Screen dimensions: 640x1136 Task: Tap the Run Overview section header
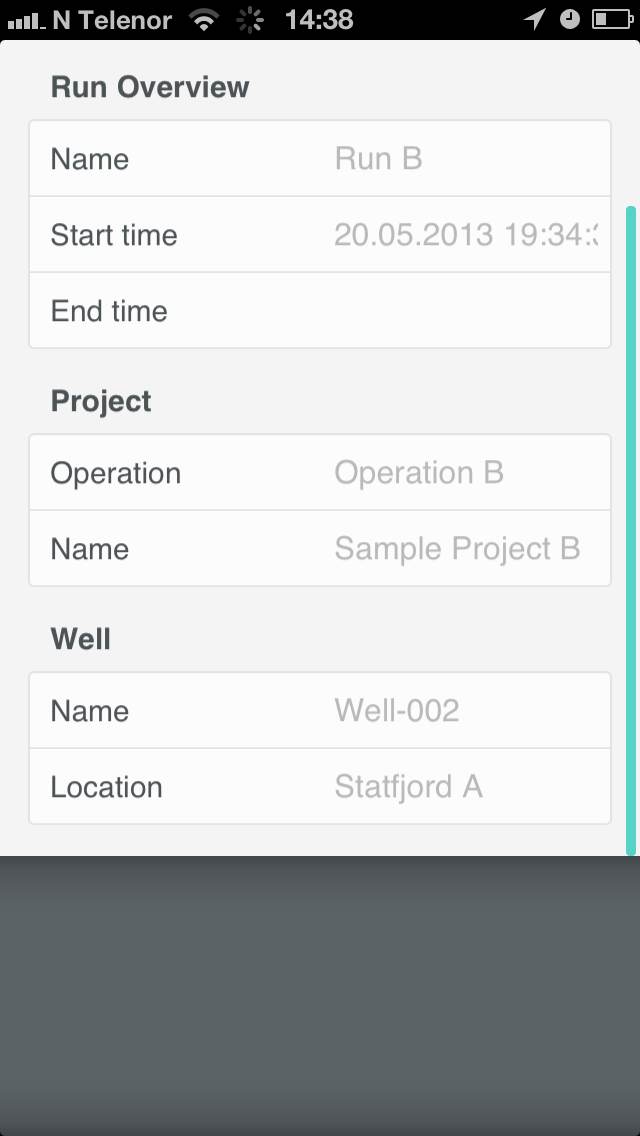pos(150,87)
